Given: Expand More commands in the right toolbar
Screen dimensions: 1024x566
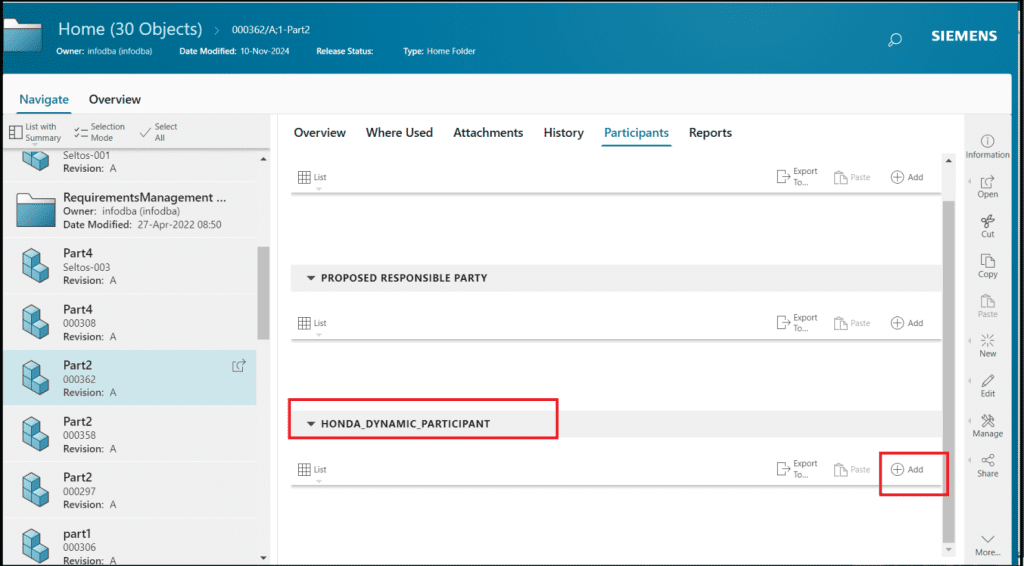Looking at the screenshot, I should (987, 543).
